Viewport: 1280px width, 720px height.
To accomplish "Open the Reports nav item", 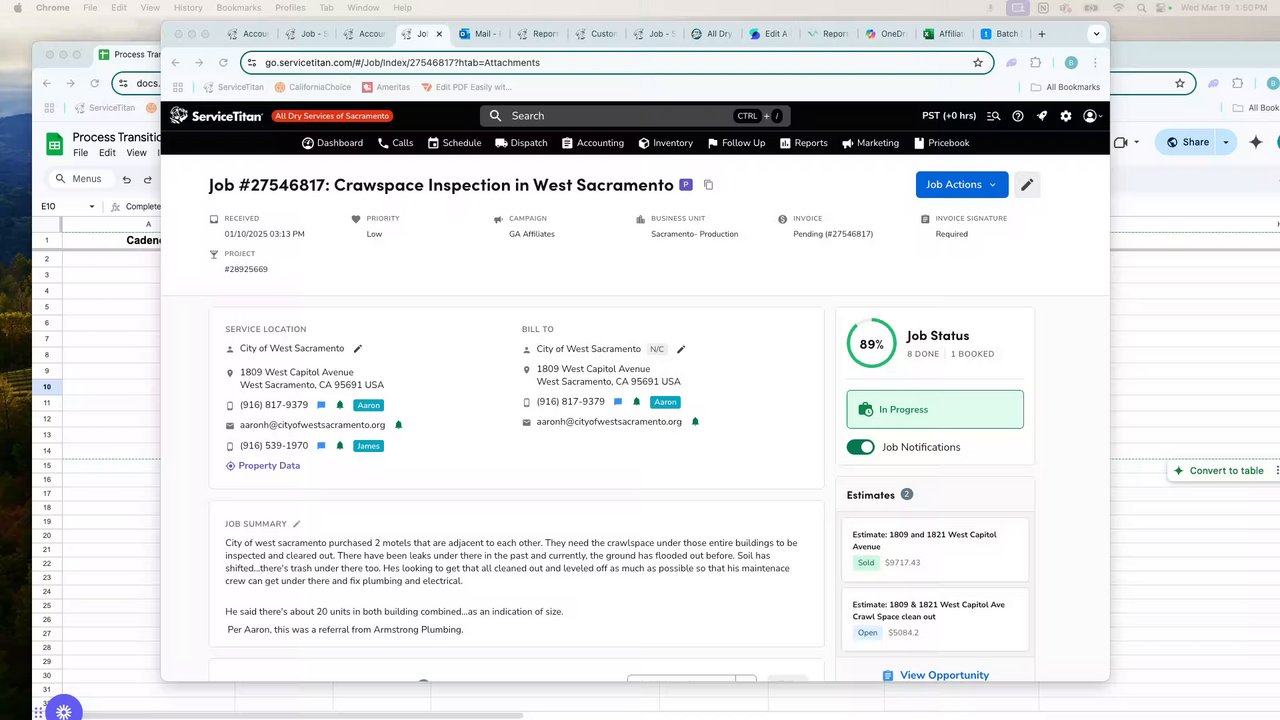I will point(804,143).
